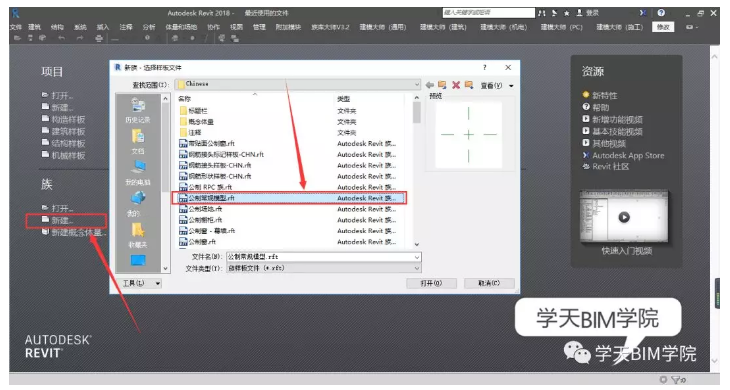Click the 取消(C) button
The height and width of the screenshot is (390, 730).
click(x=489, y=283)
